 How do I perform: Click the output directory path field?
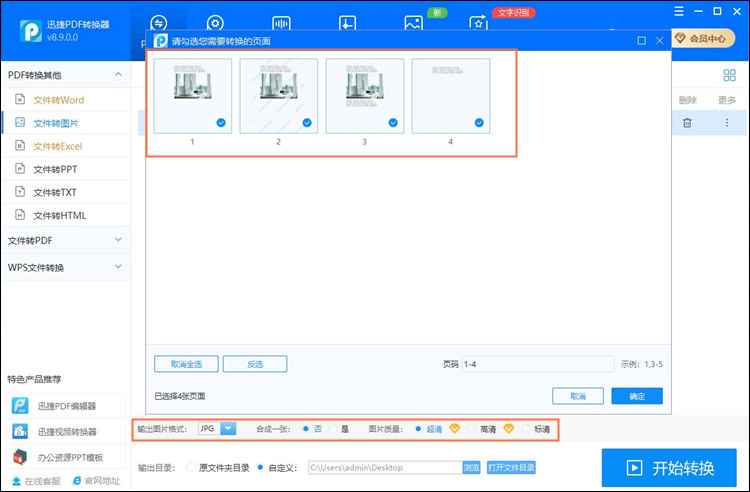(386, 468)
